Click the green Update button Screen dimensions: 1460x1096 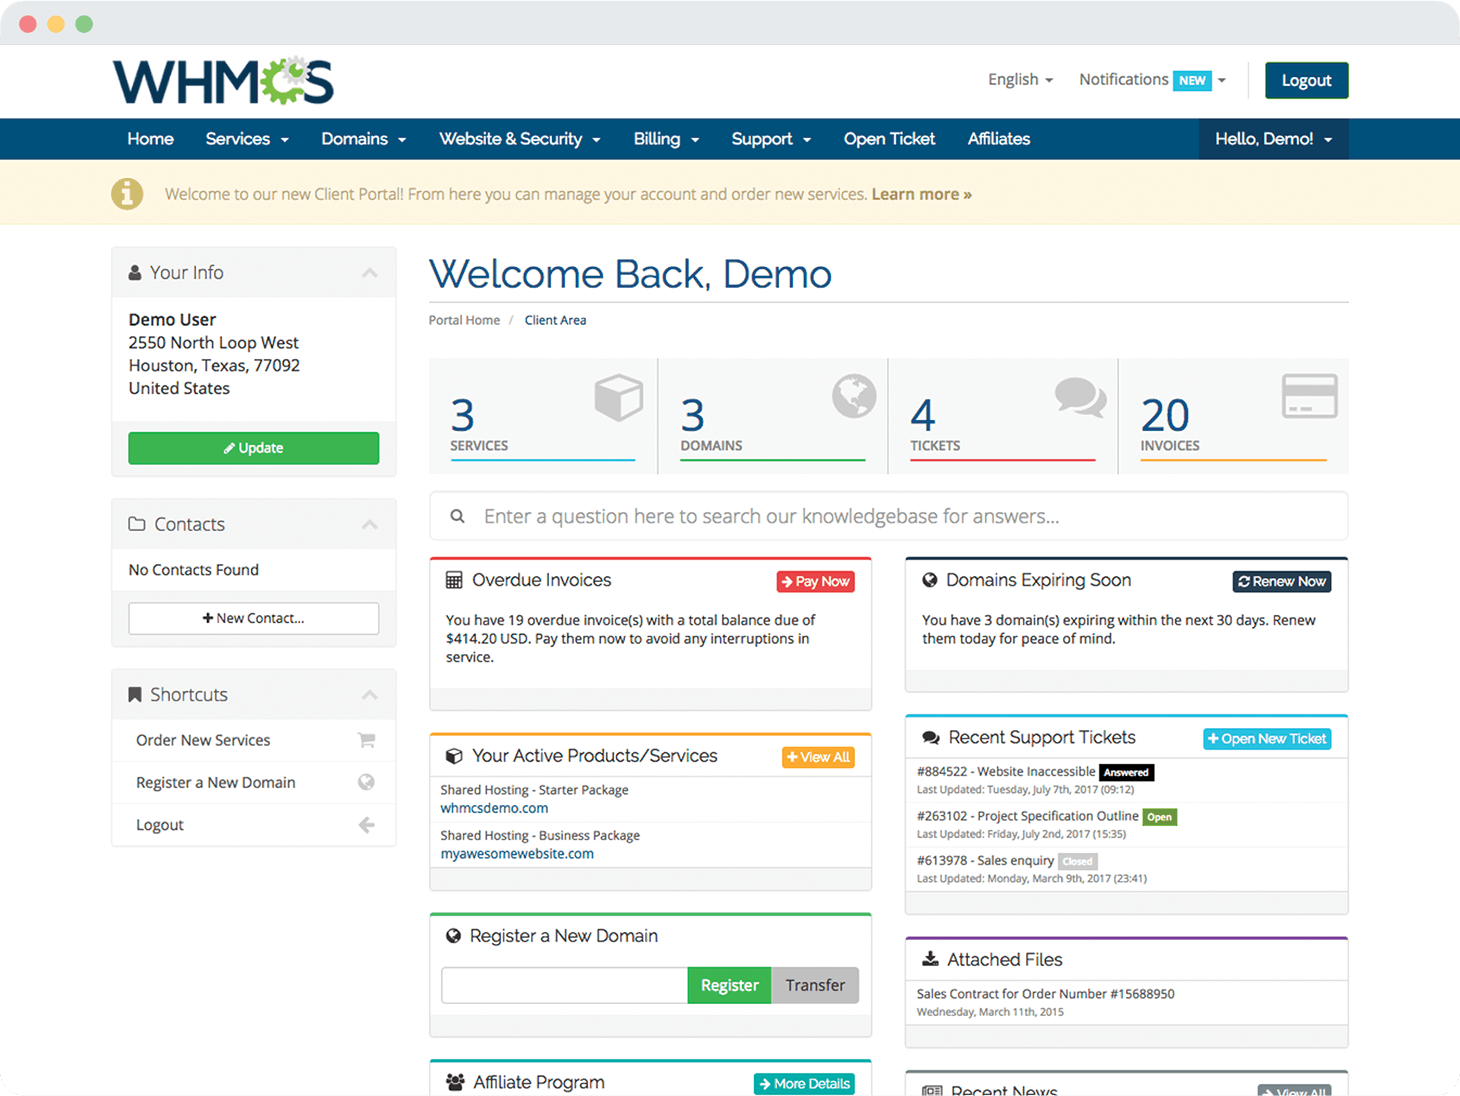tap(254, 448)
